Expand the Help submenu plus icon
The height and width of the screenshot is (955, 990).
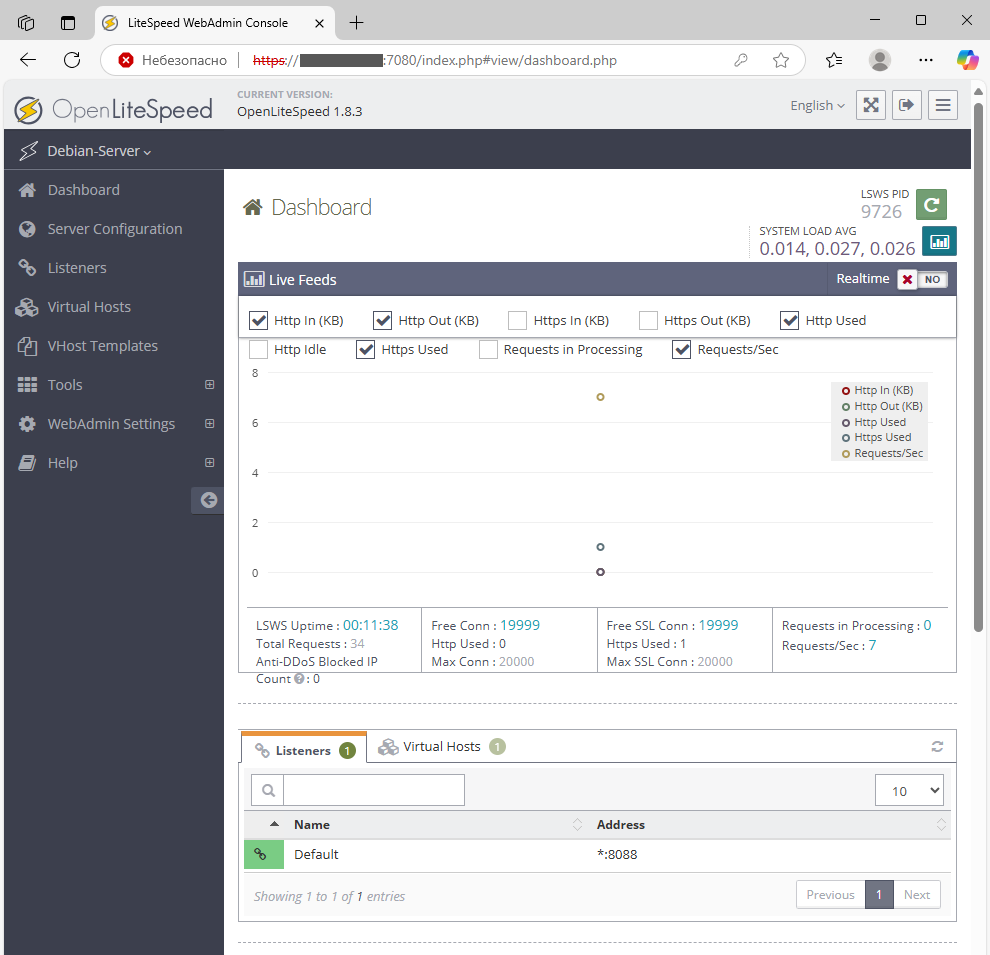(x=210, y=463)
